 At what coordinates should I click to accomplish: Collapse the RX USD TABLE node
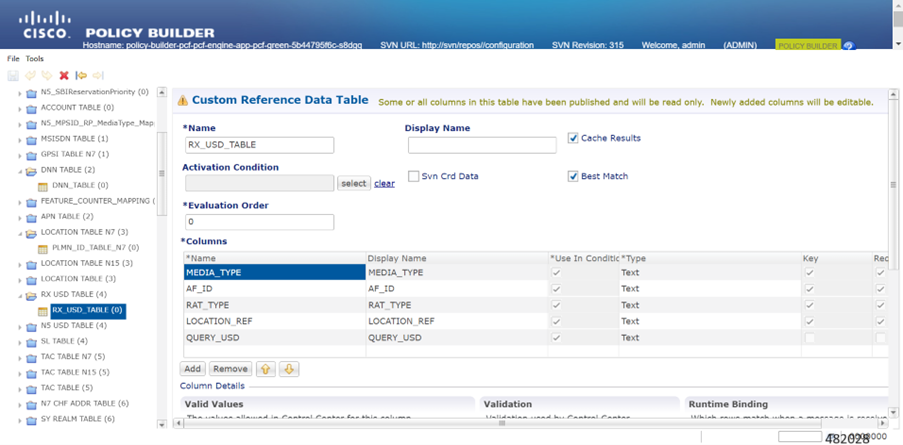(x=20, y=295)
